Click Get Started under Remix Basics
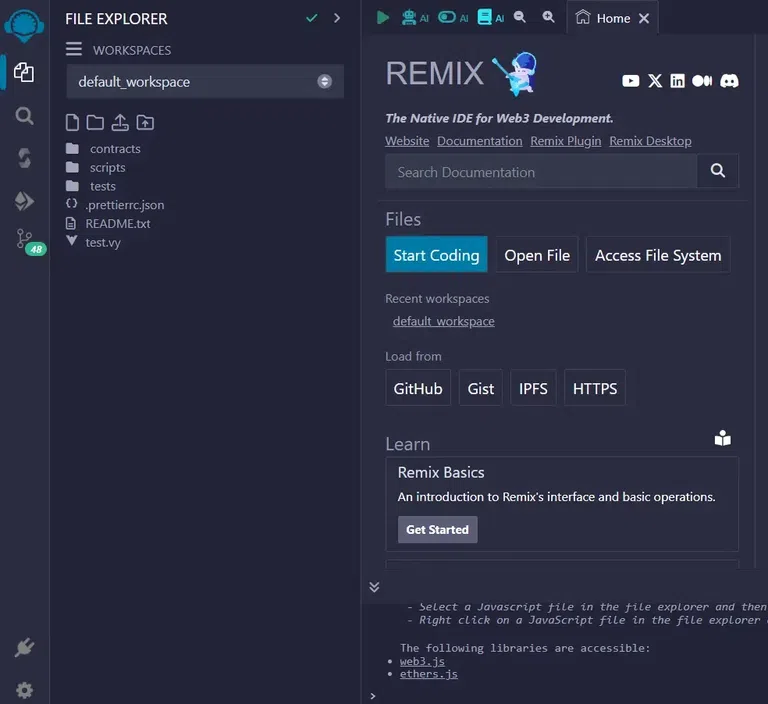The width and height of the screenshot is (768, 704). click(x=437, y=530)
